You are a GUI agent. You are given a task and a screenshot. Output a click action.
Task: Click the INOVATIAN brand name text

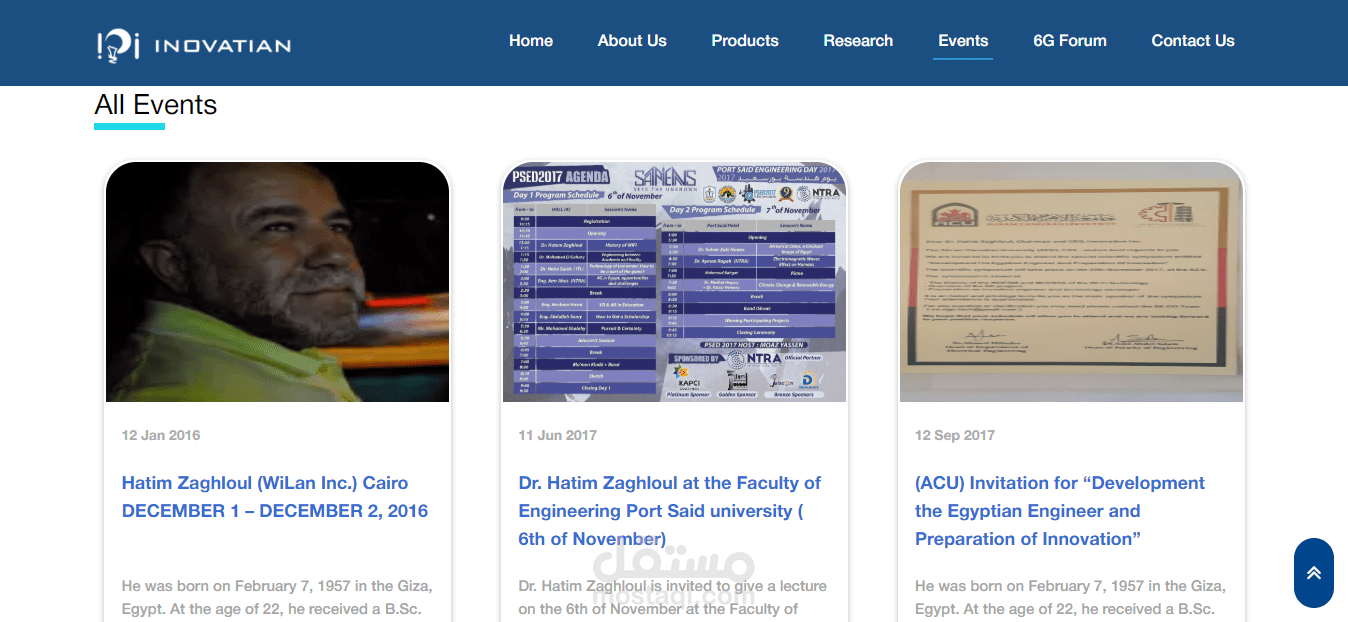pos(223,45)
